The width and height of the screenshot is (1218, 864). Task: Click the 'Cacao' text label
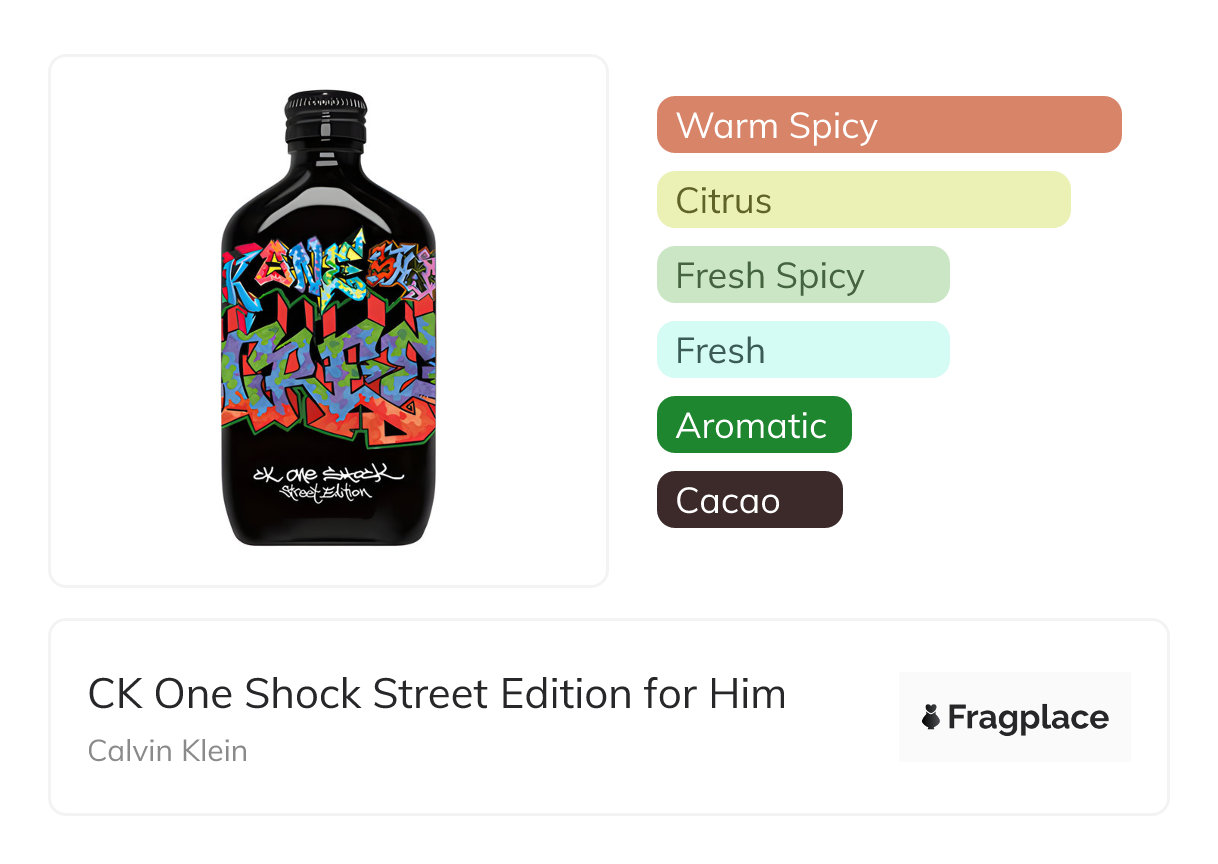coord(727,501)
